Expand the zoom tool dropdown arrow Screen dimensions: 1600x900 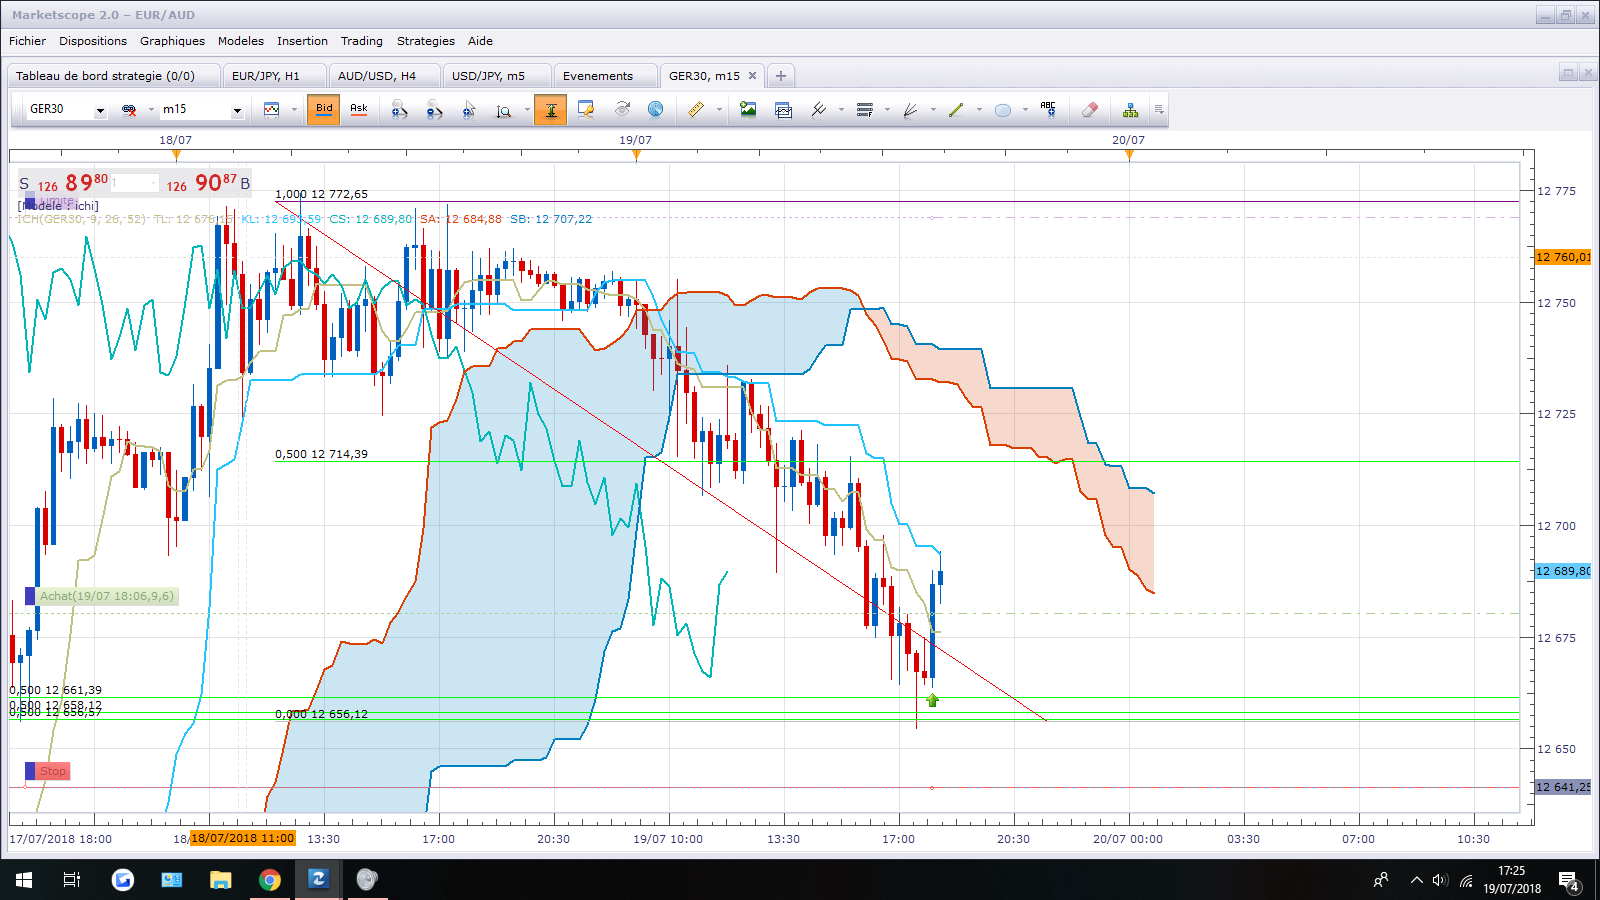[527, 110]
